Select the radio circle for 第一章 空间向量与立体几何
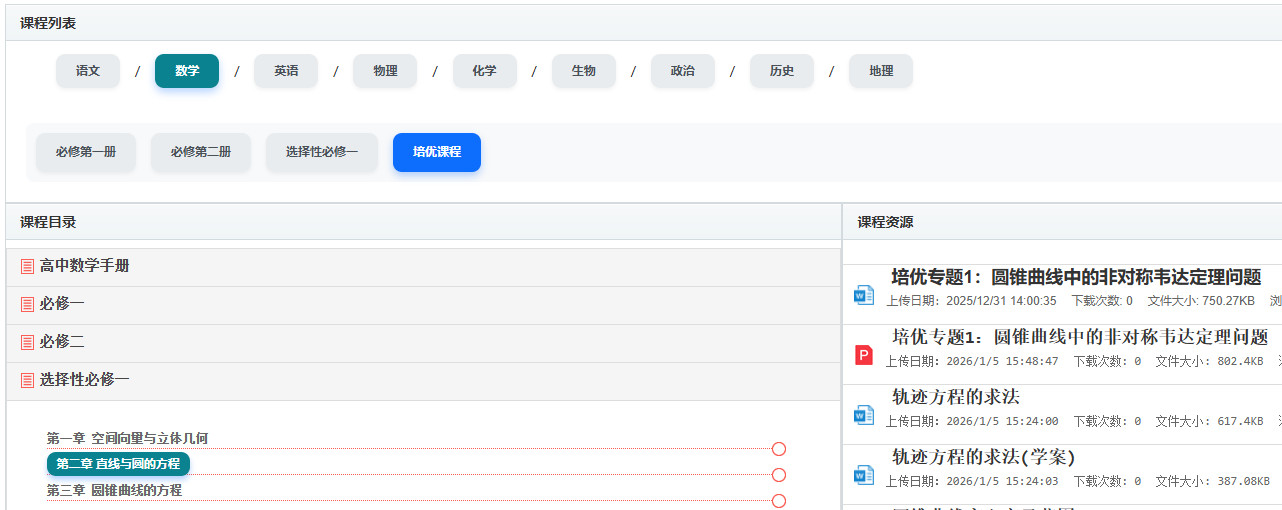The image size is (1282, 510). 779,449
